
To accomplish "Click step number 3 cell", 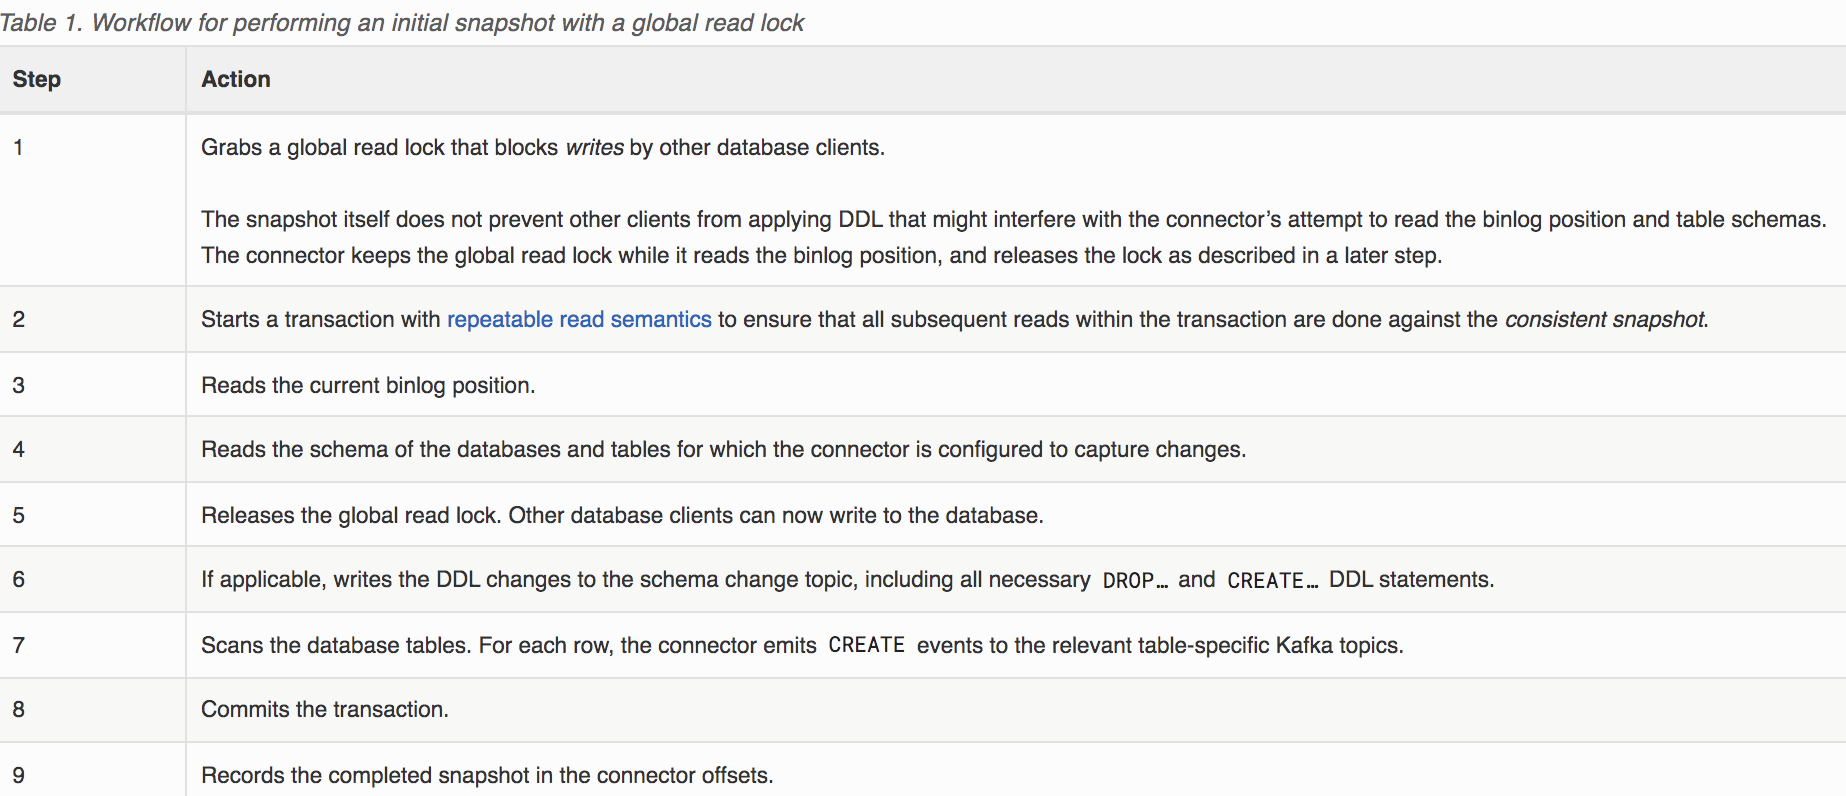I will point(93,385).
